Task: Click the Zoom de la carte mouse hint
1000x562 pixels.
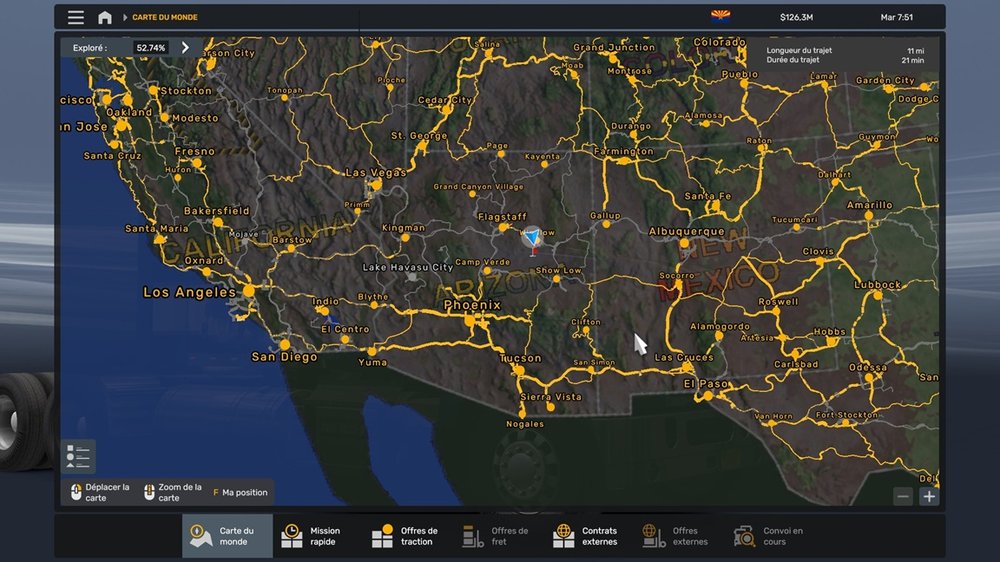Action: [x=173, y=492]
